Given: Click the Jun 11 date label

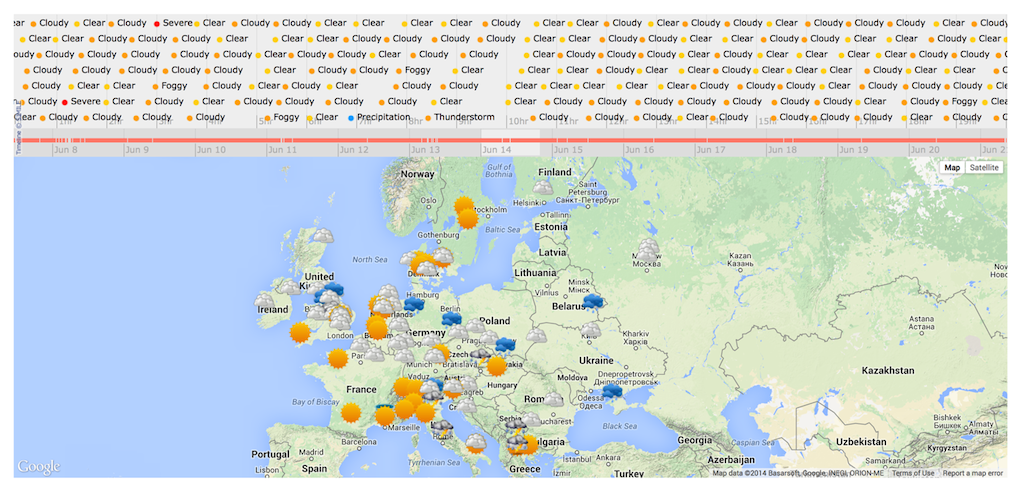Looking at the screenshot, I should coord(282,150).
